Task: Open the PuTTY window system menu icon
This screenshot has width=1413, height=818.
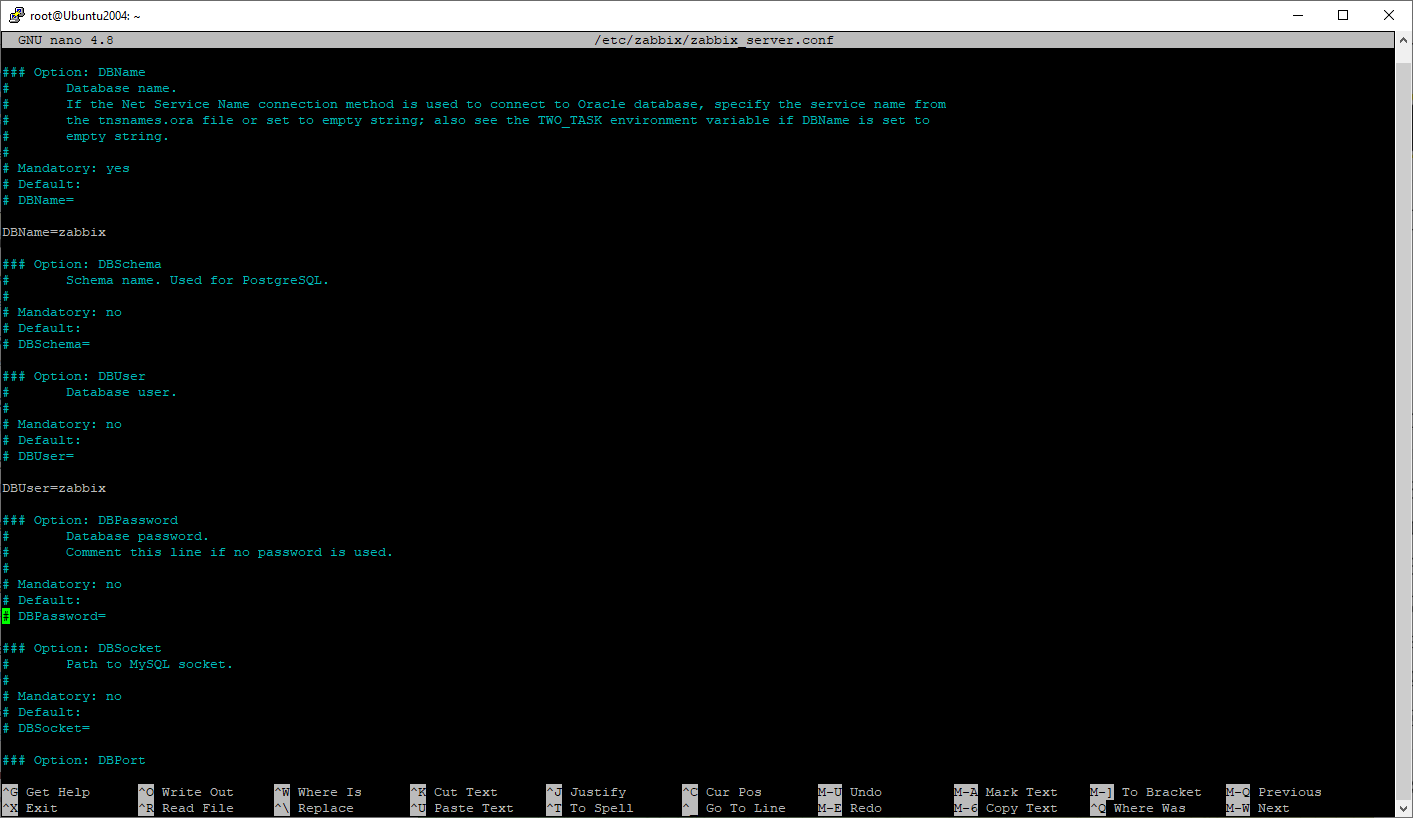Action: click(15, 15)
